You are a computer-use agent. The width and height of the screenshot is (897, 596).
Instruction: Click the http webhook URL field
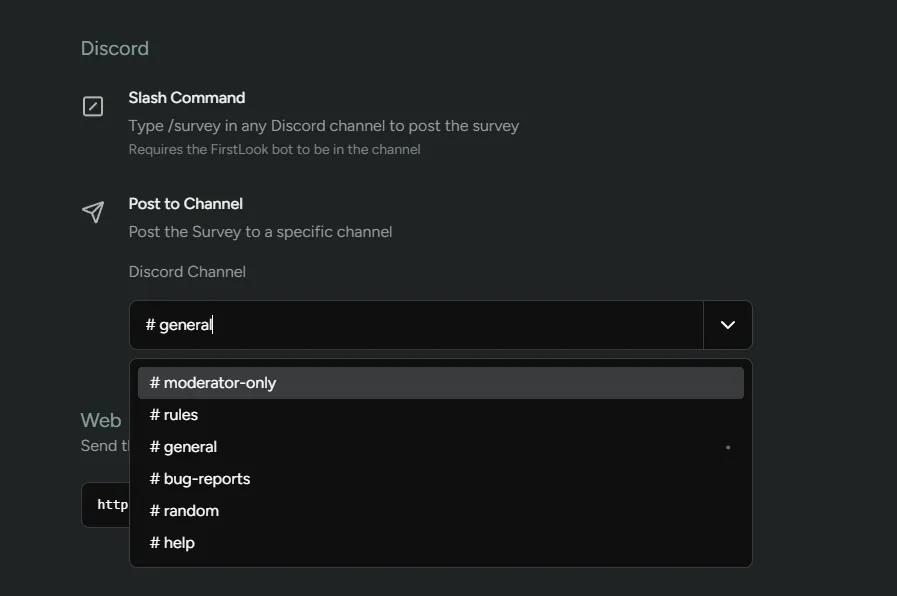coord(110,504)
